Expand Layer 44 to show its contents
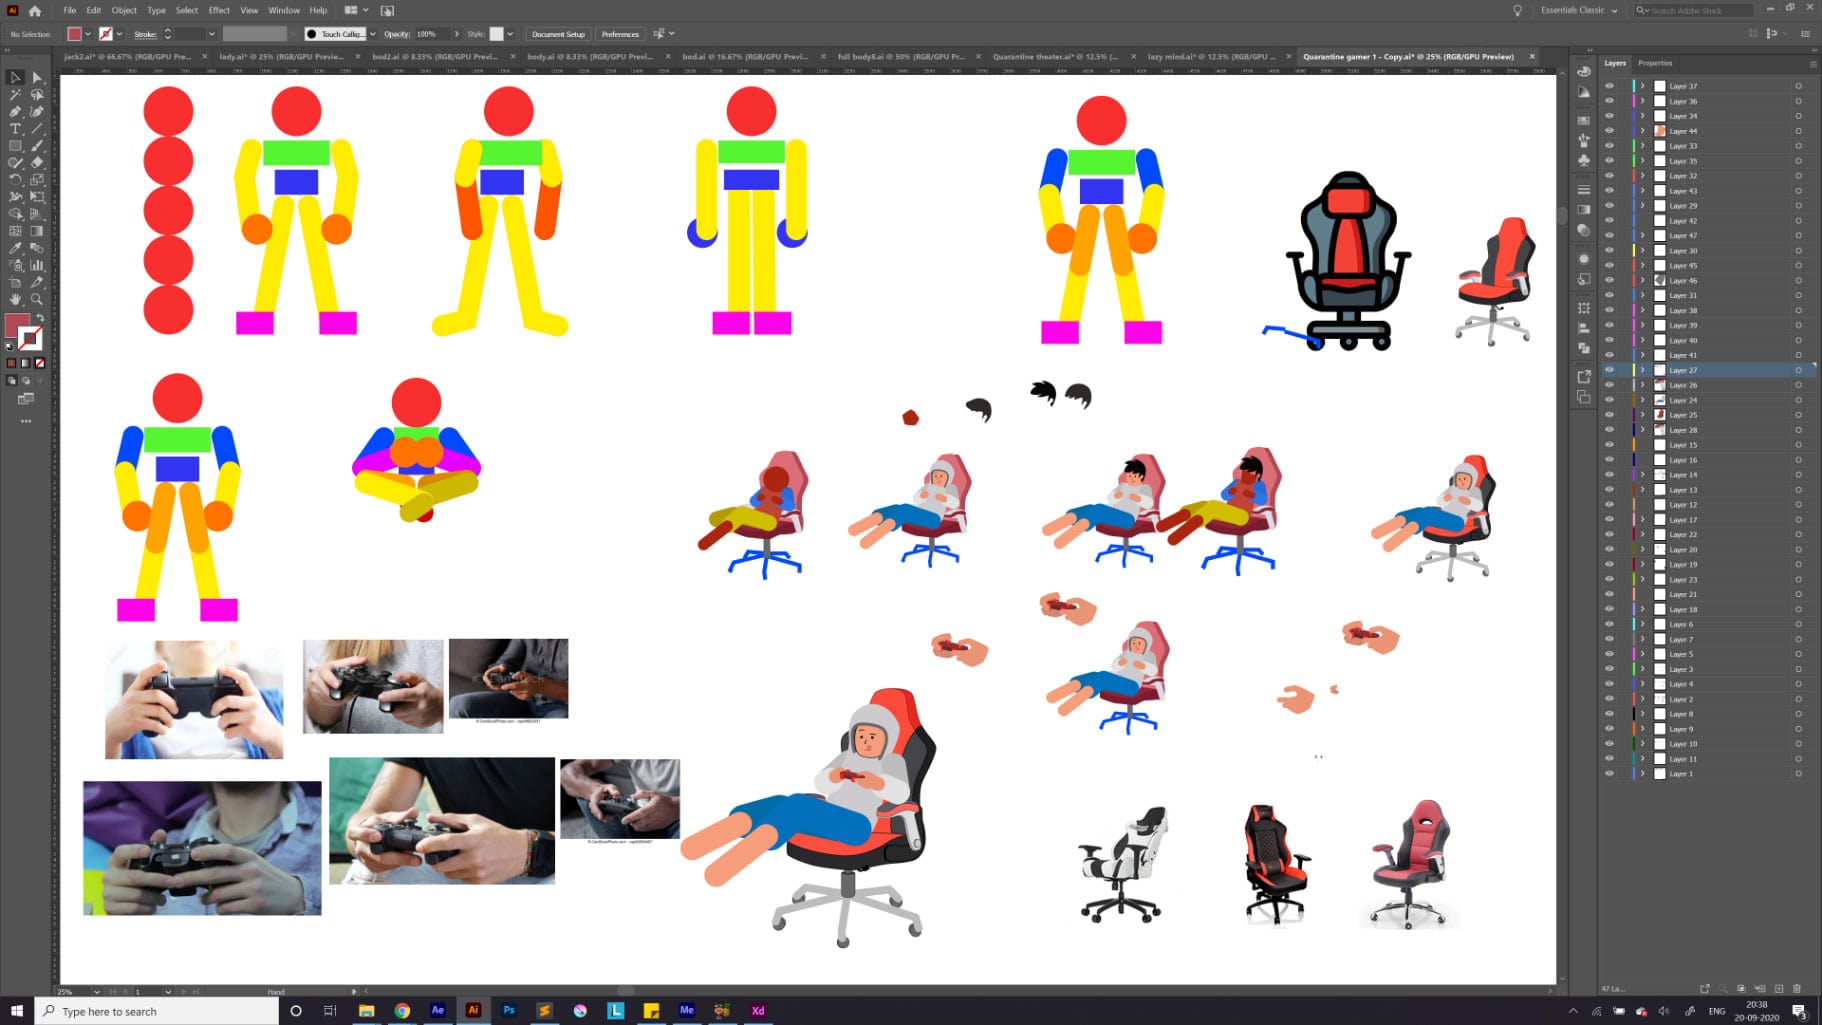This screenshot has width=1822, height=1025. pyautogui.click(x=1645, y=131)
